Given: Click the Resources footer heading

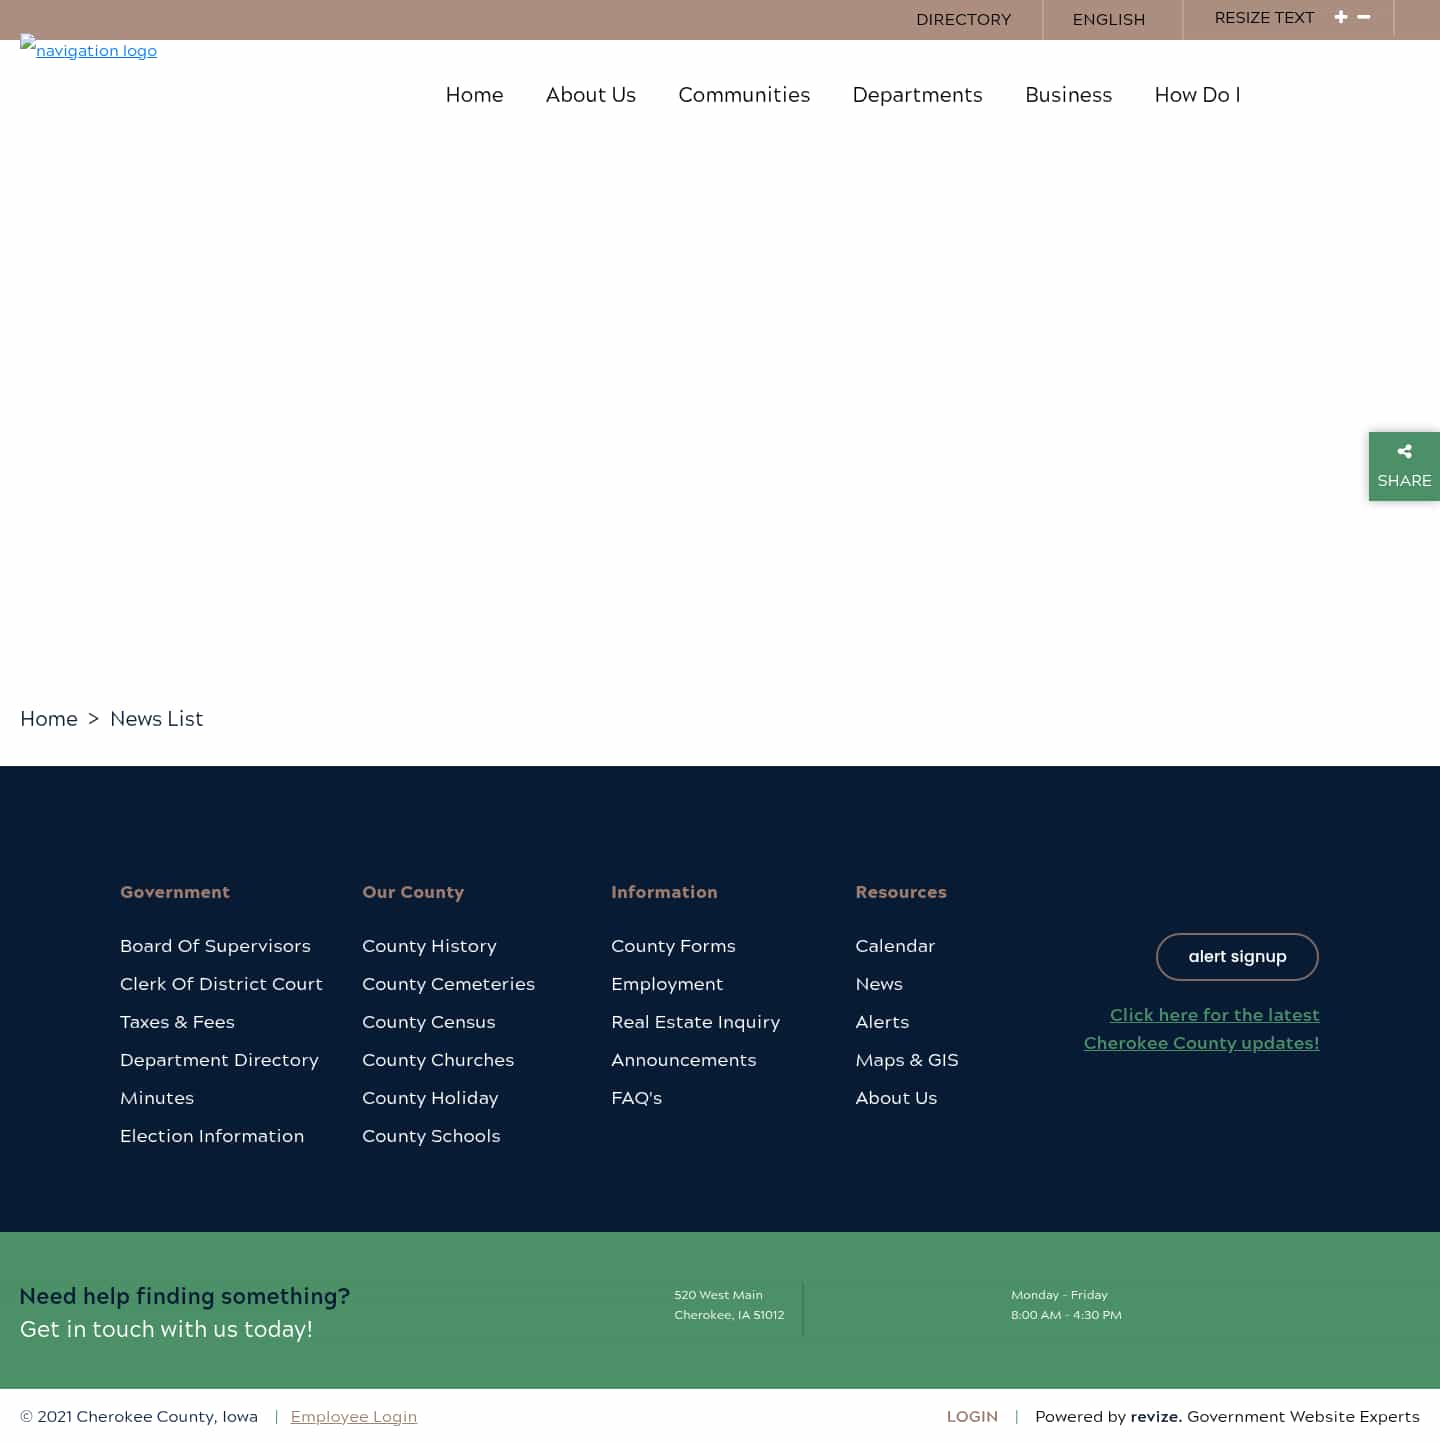Looking at the screenshot, I should tap(901, 892).
